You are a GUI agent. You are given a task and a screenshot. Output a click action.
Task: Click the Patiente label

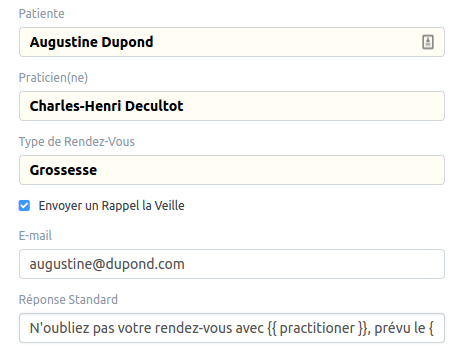42,14
